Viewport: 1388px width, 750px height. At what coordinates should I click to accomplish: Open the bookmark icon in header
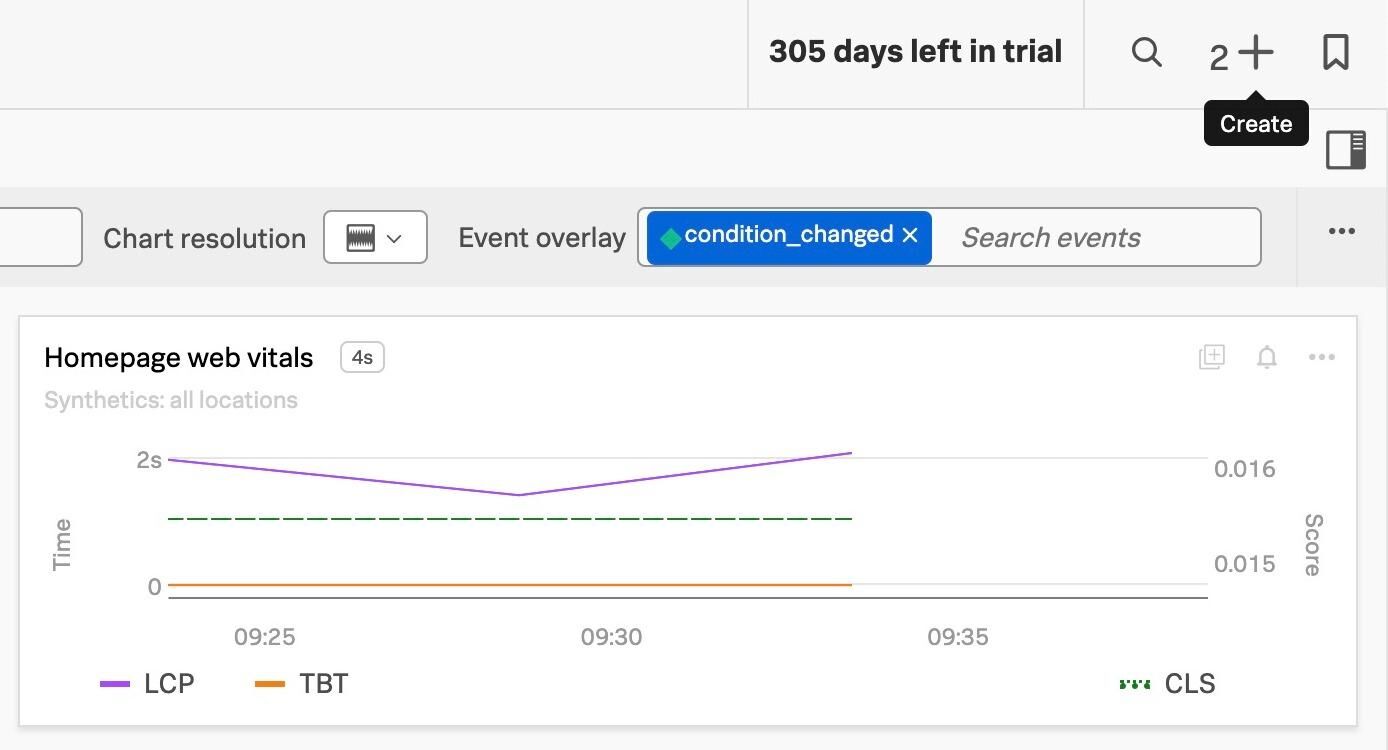click(x=1336, y=52)
